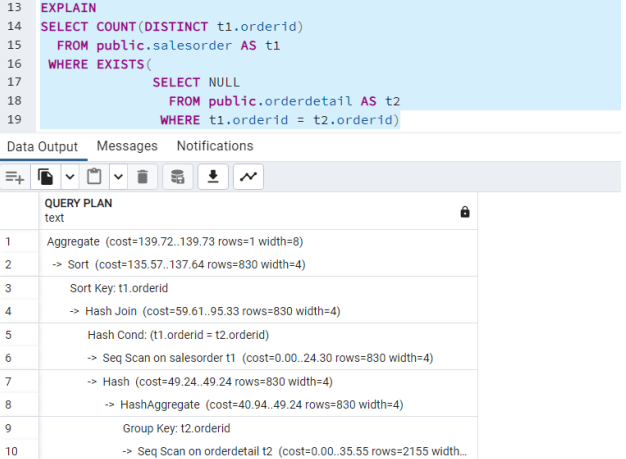
Task: Click the Download results icon
Action: pos(213,177)
